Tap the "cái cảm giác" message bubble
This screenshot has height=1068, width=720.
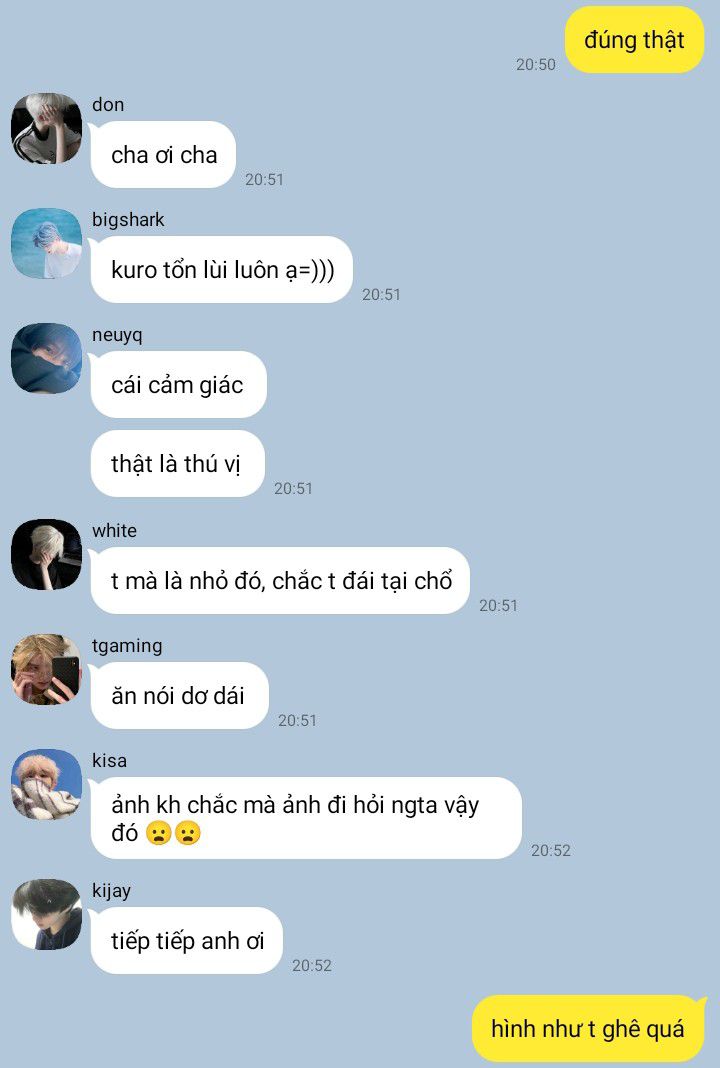coord(178,385)
